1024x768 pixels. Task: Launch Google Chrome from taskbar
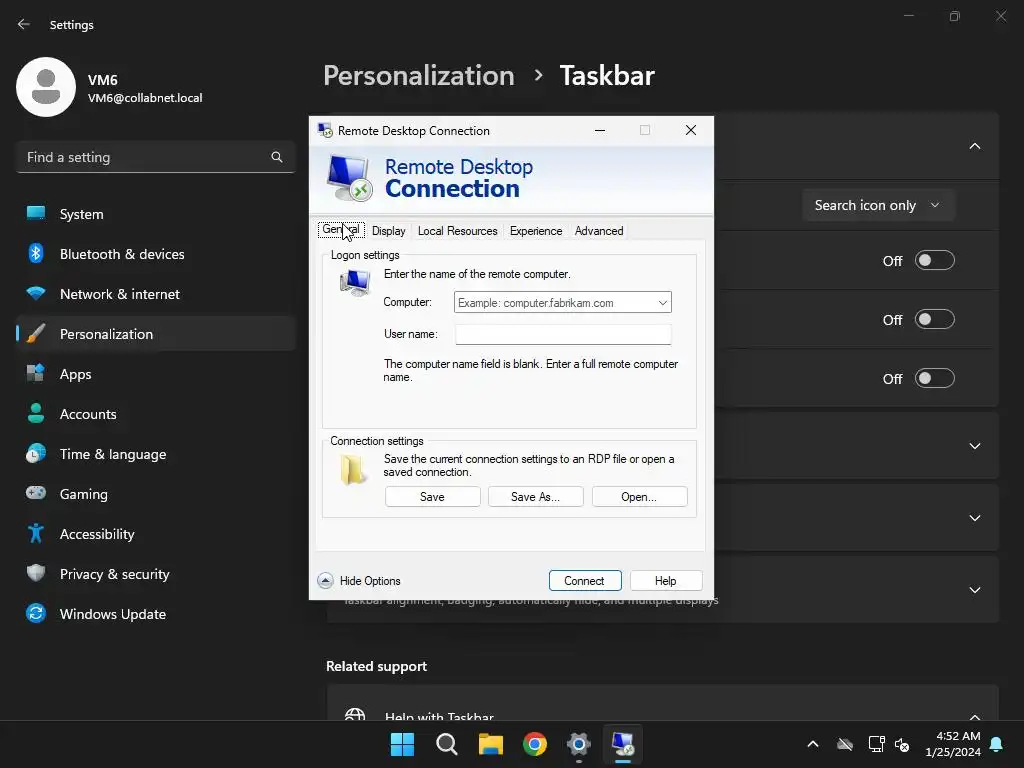coord(535,744)
